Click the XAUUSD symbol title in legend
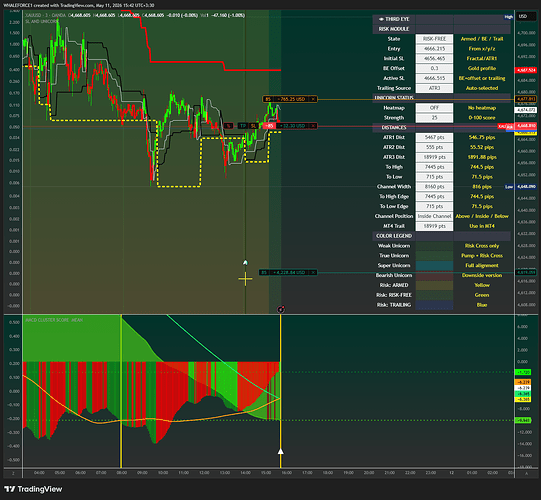Screen dimensions: 541x500 (33, 15)
